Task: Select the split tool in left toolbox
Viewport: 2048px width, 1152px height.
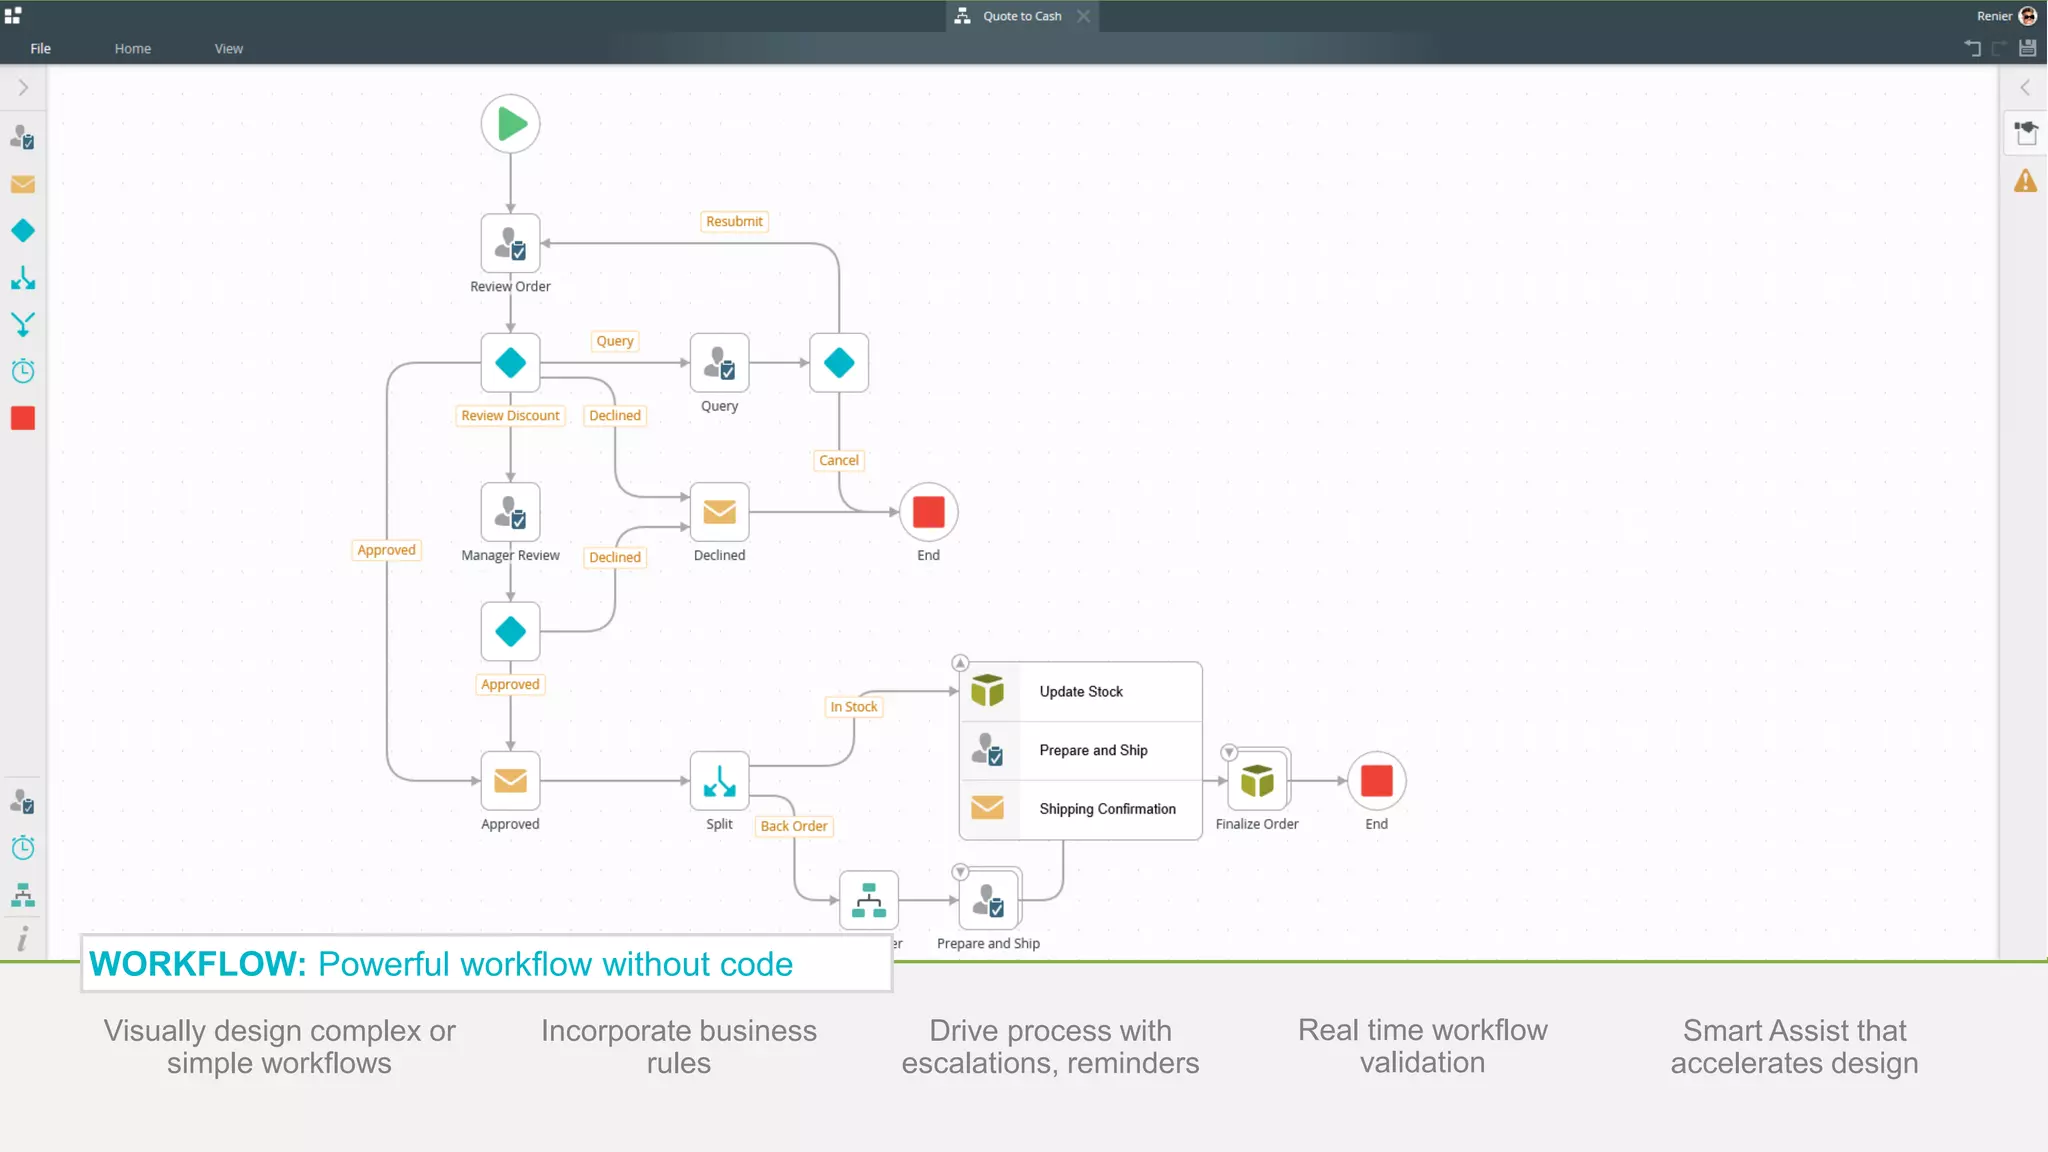Action: 23,278
